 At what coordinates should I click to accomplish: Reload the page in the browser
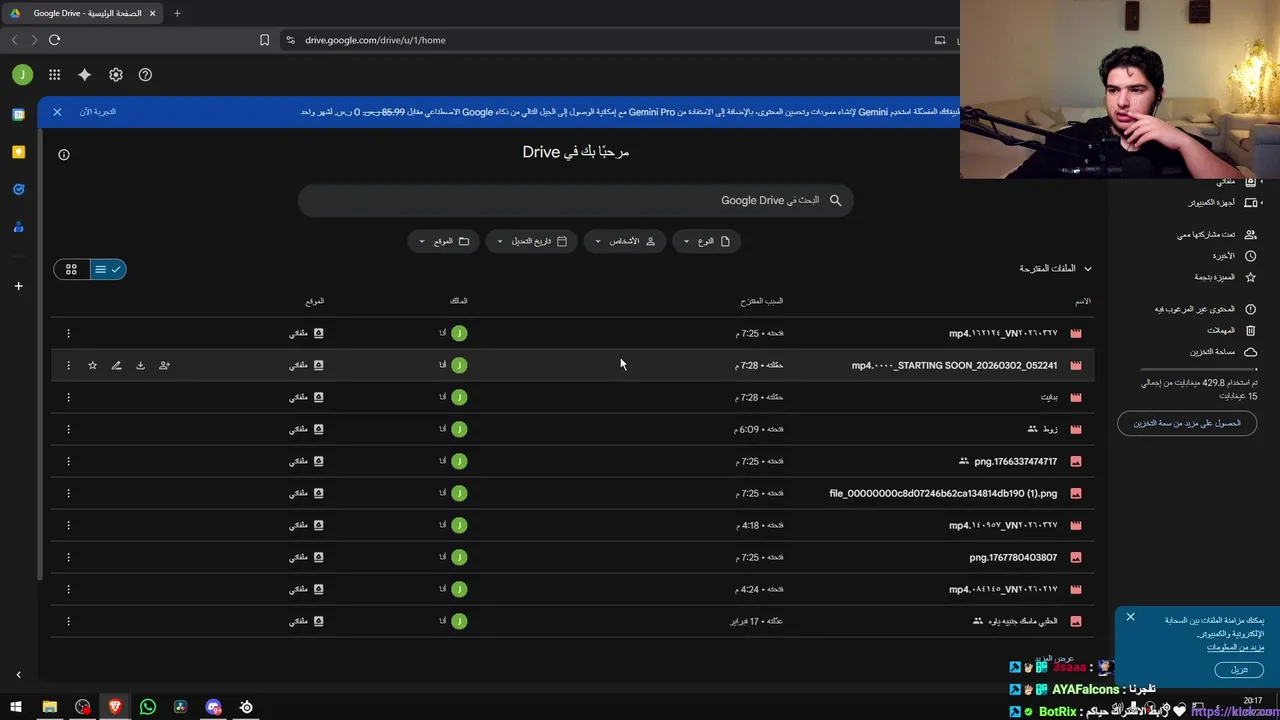[54, 40]
